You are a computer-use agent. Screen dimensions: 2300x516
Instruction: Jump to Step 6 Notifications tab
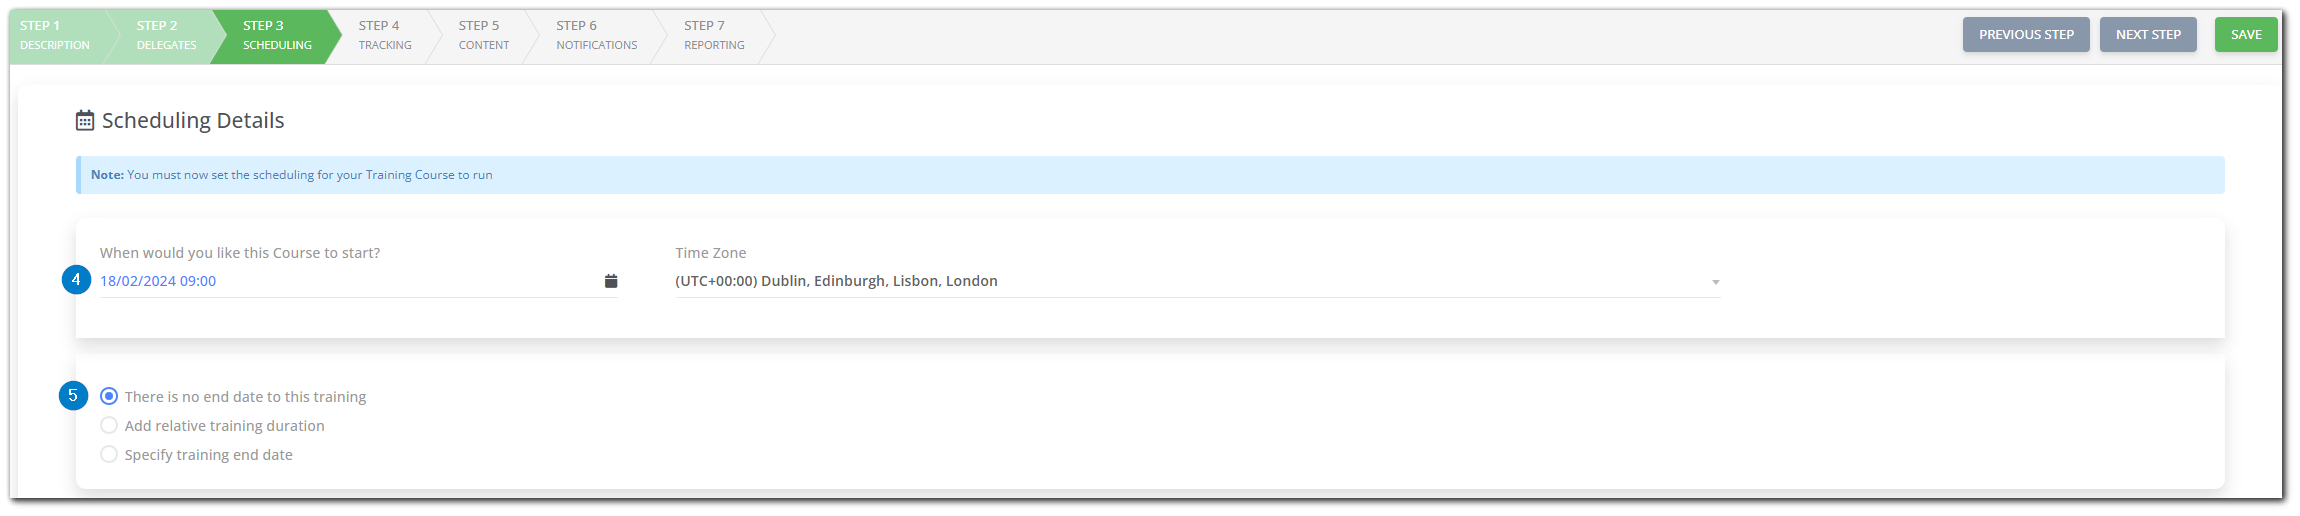[597, 36]
